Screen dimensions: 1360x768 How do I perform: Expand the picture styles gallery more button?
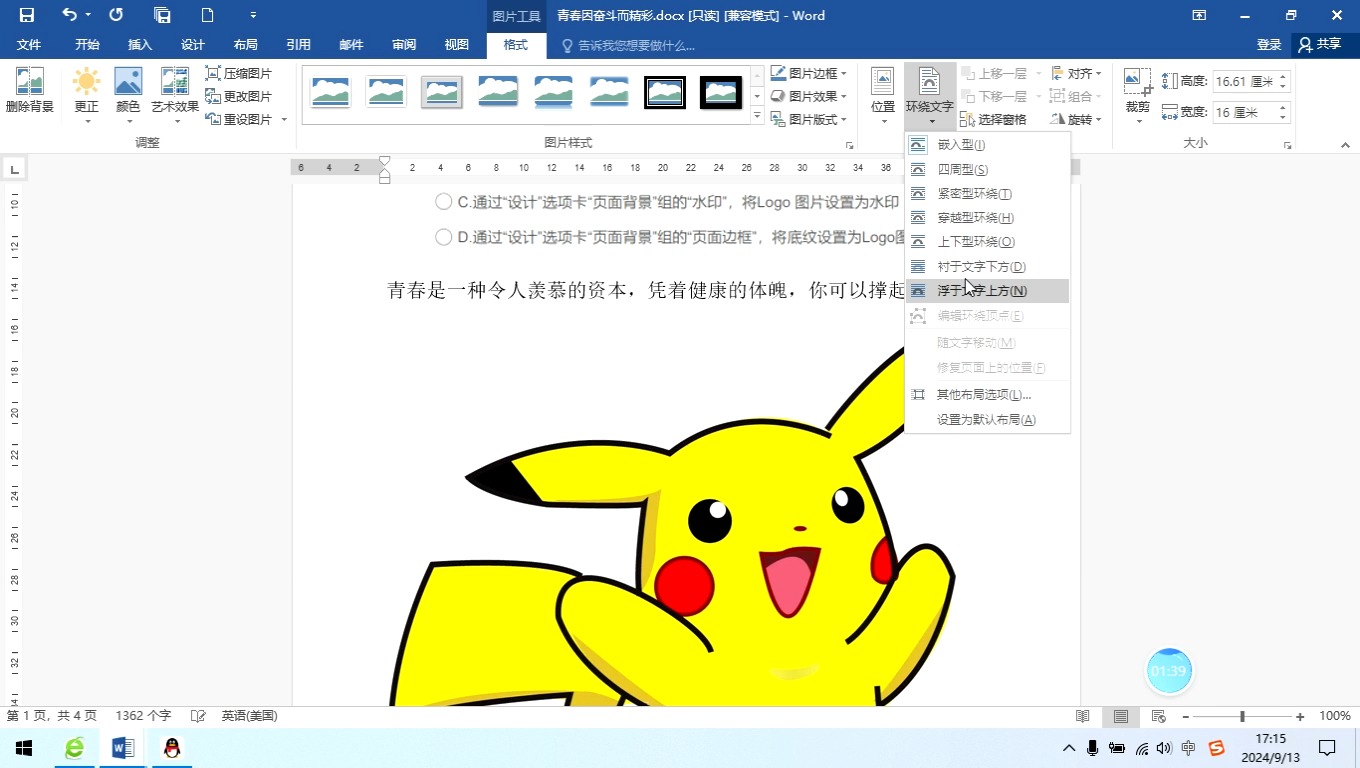(757, 117)
